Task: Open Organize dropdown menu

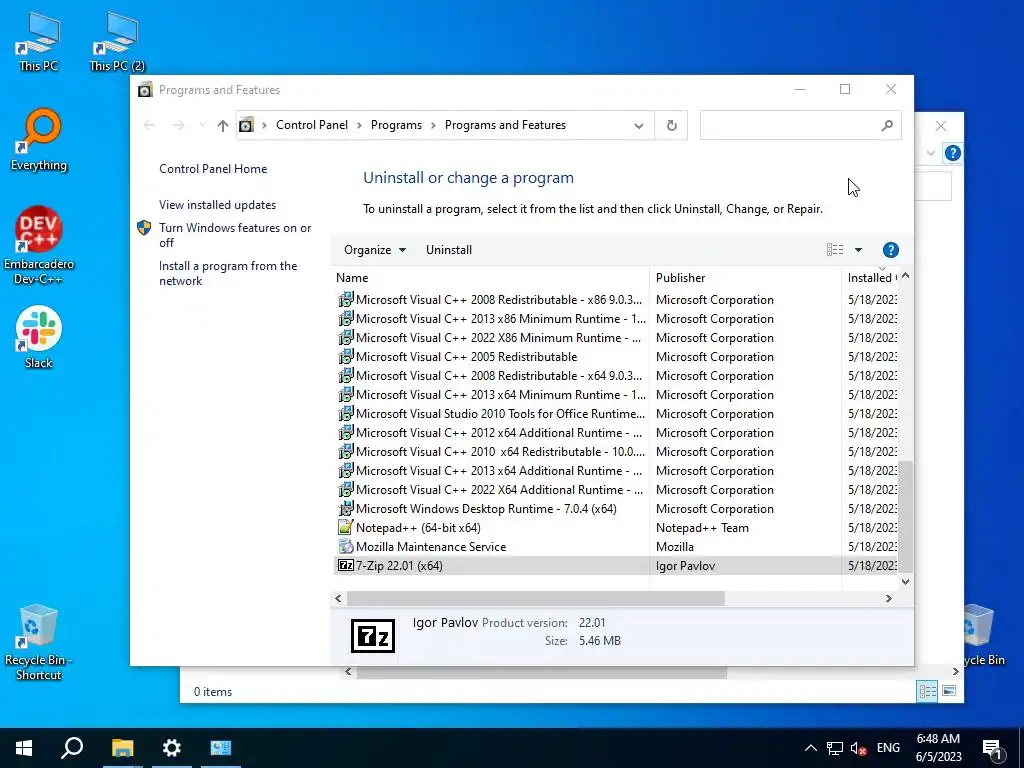Action: point(375,250)
